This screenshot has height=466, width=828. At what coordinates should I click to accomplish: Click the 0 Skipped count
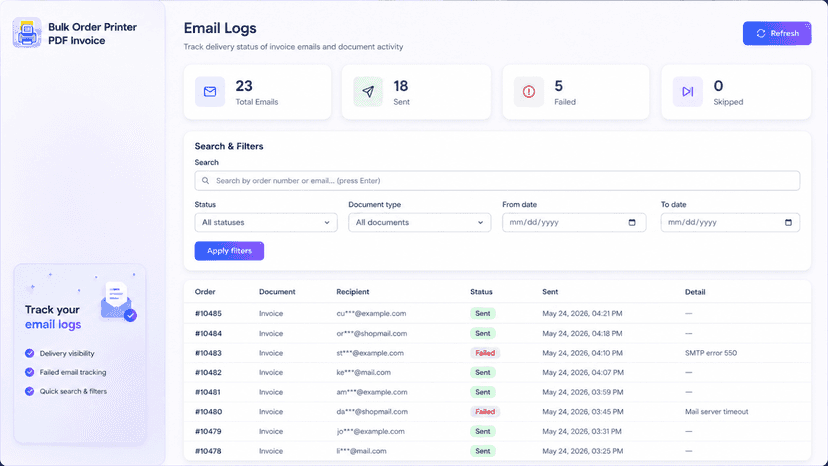point(718,86)
